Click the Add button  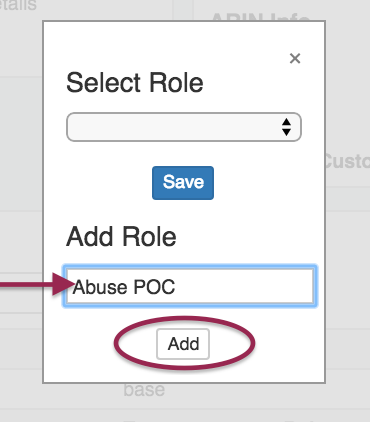click(x=183, y=344)
